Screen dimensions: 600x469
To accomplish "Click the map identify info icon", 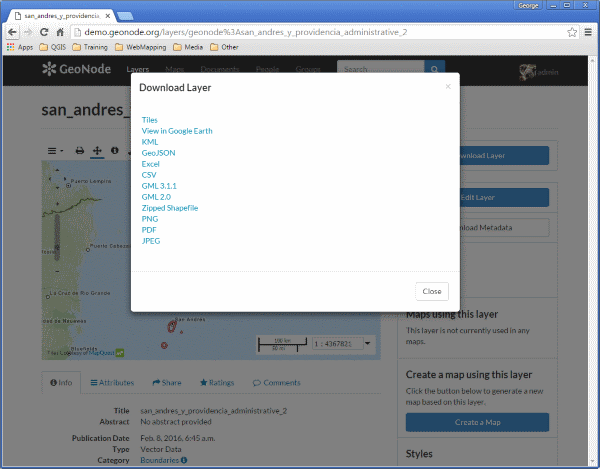I will pyautogui.click(x=114, y=151).
